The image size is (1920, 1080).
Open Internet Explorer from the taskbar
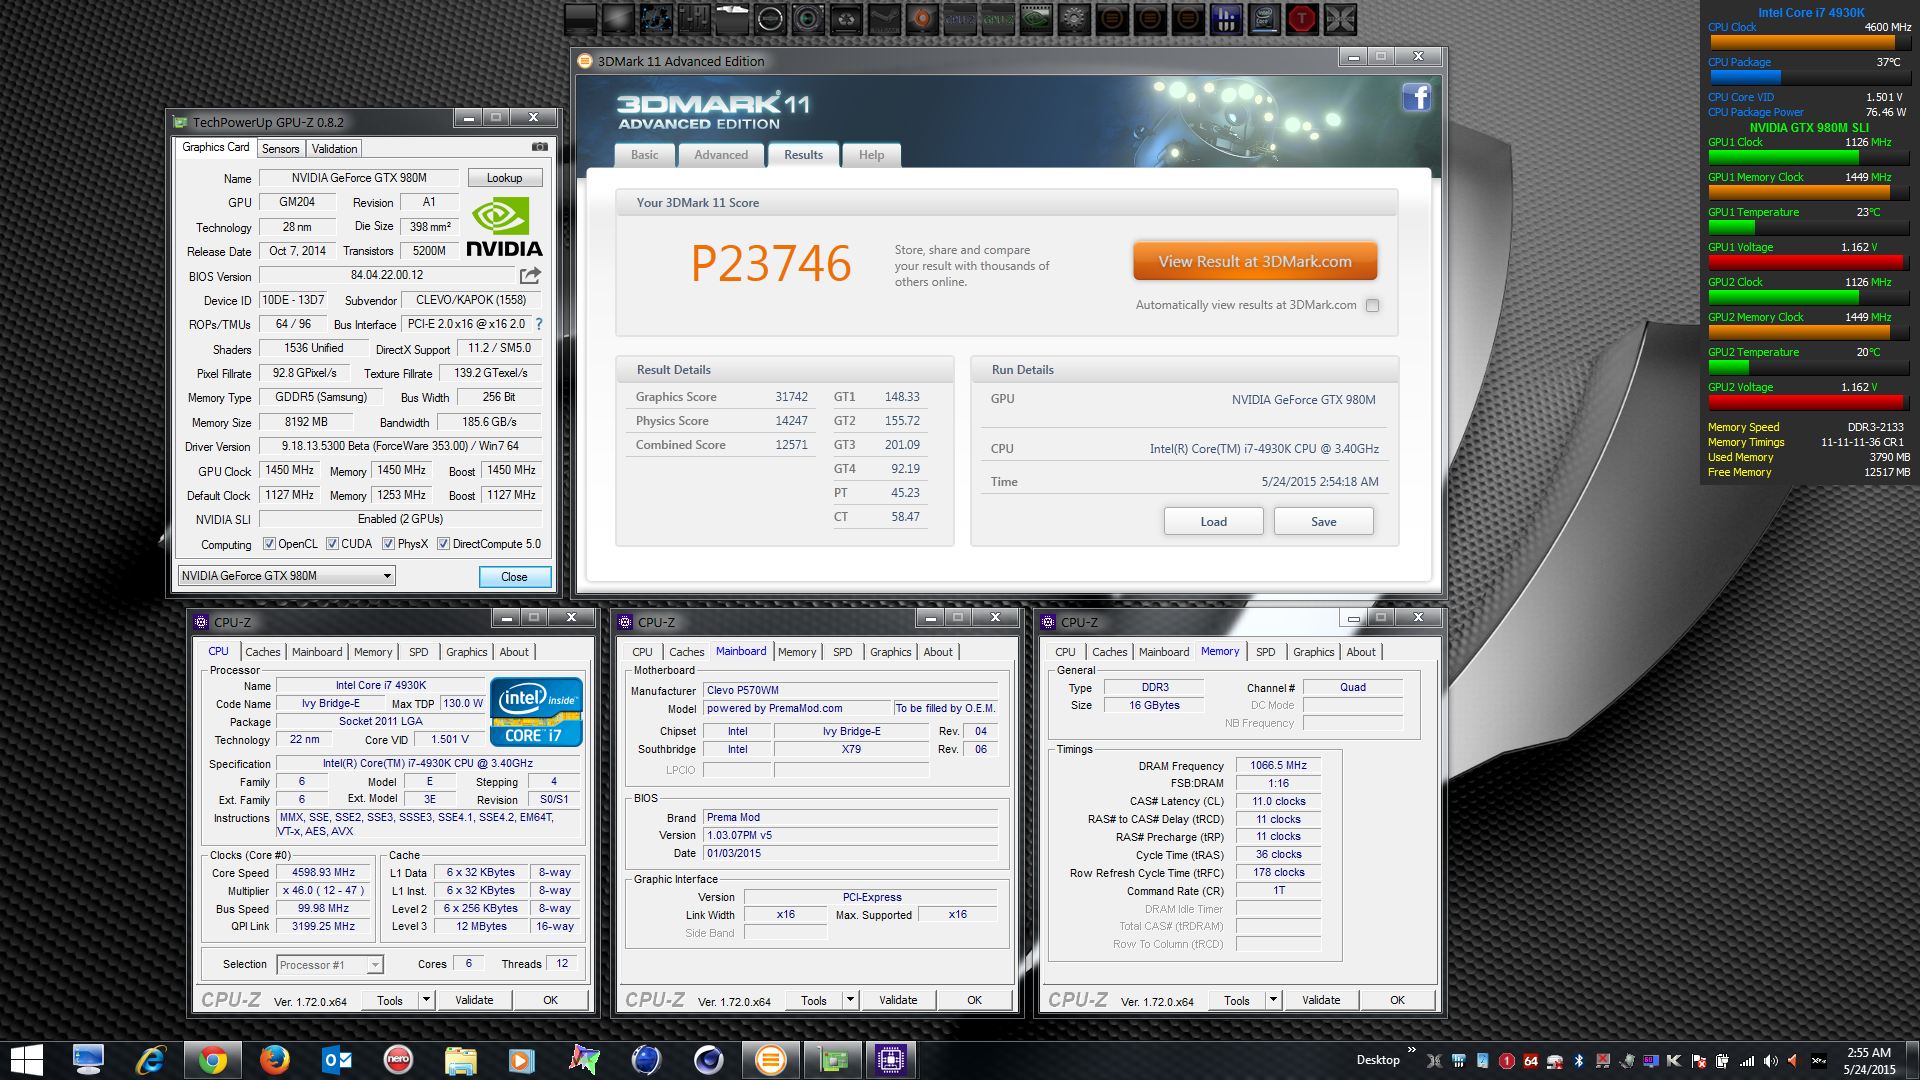[150, 1059]
